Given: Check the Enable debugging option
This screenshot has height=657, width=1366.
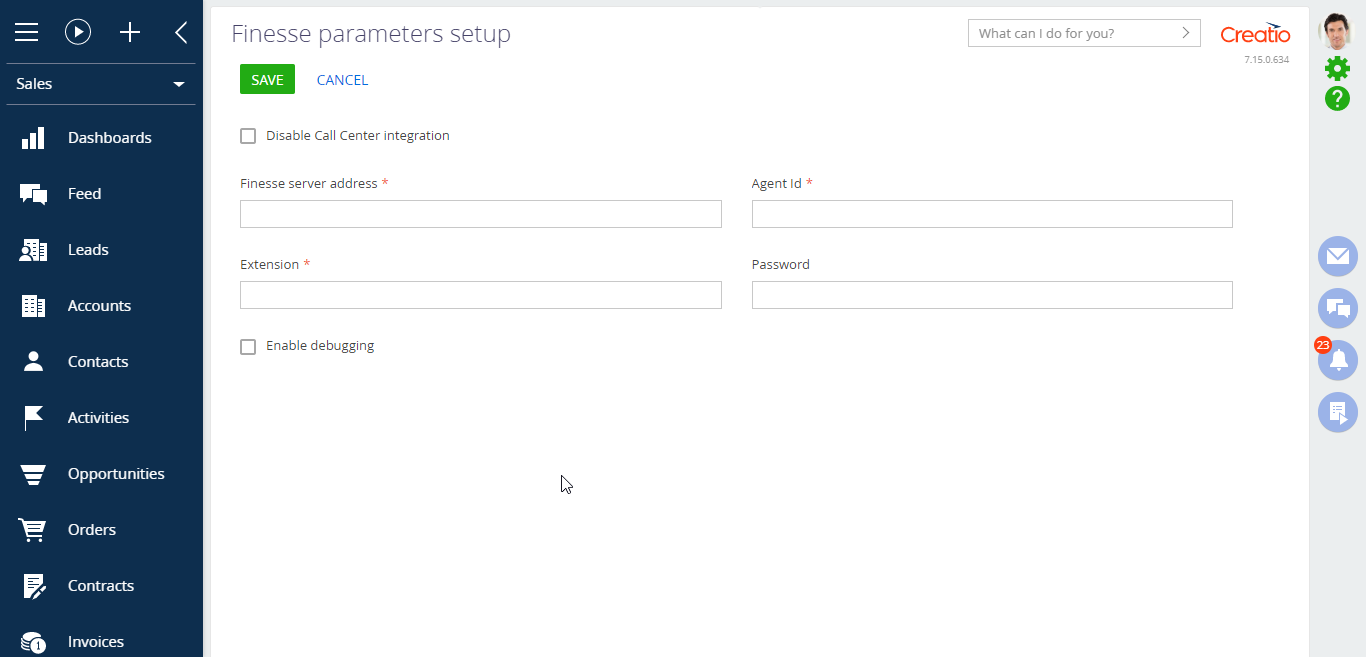Looking at the screenshot, I should pos(247,346).
